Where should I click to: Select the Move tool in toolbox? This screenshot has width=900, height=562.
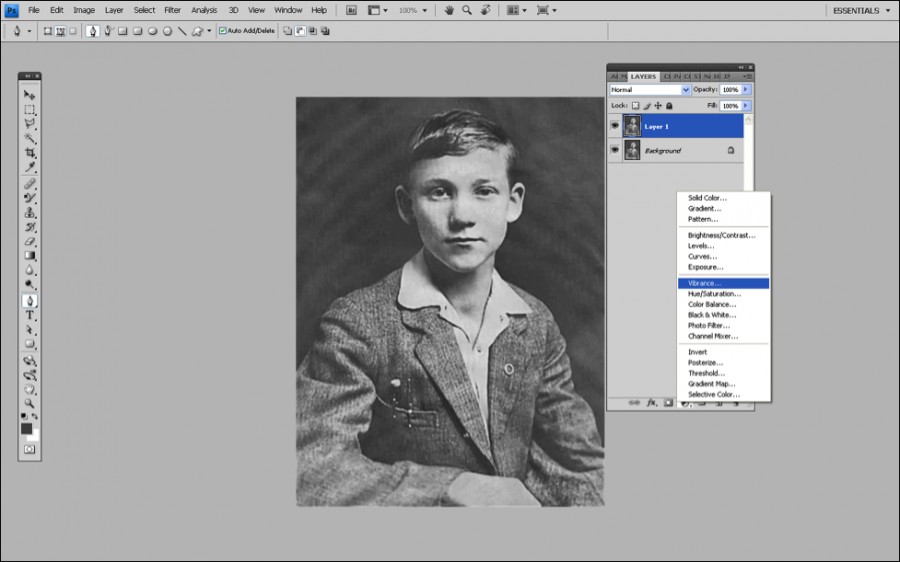tap(30, 95)
